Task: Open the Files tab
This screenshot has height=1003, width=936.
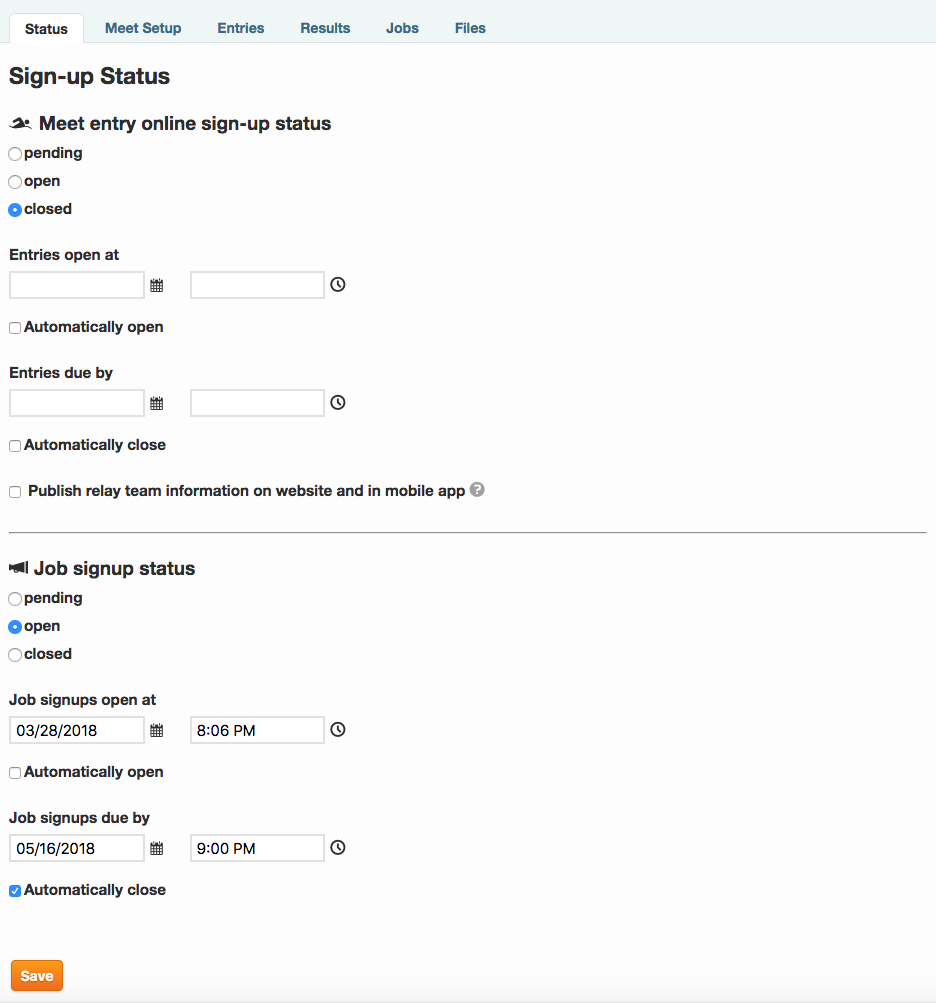Action: click(470, 28)
